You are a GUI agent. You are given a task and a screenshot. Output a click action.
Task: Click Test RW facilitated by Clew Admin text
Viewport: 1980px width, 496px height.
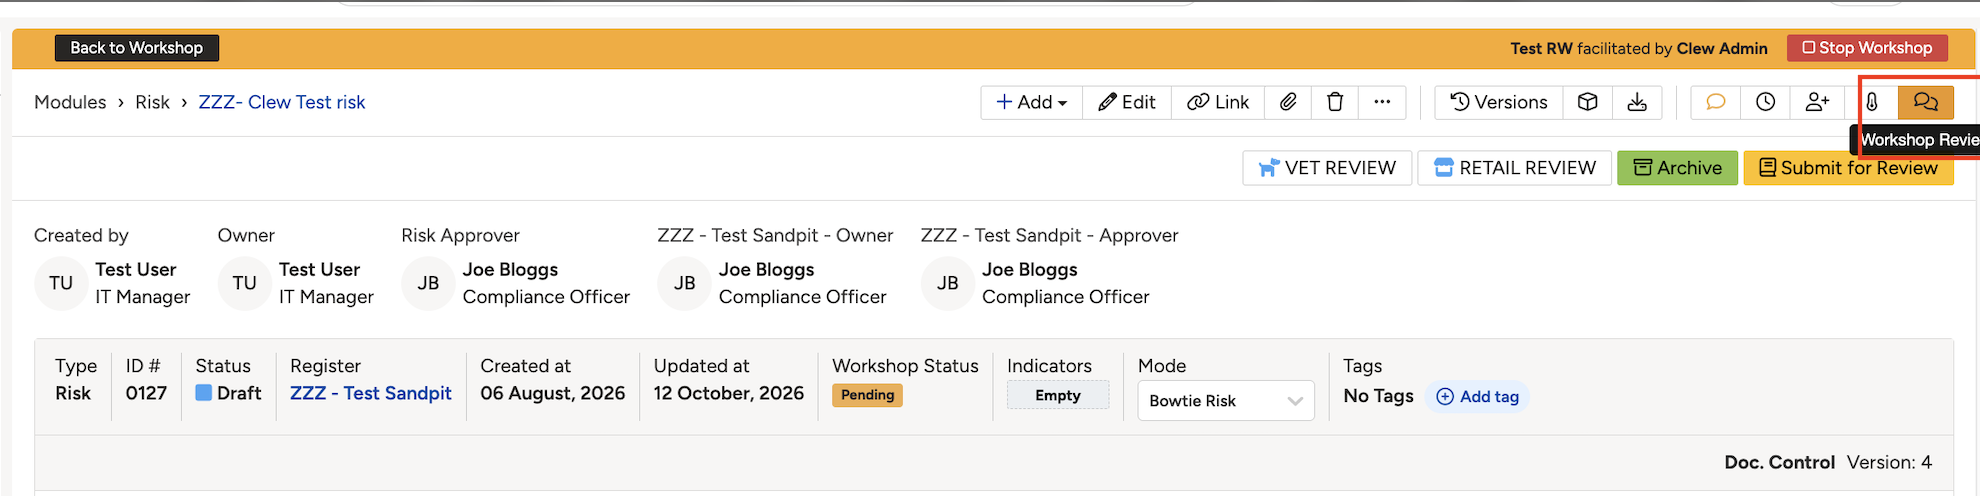(x=1639, y=48)
